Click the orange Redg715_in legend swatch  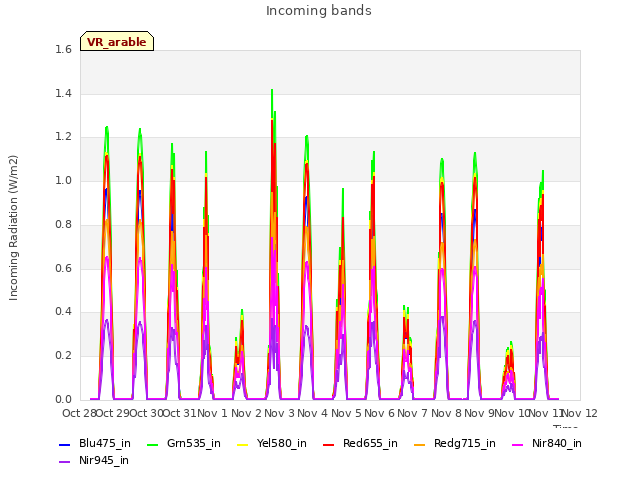click(420, 444)
